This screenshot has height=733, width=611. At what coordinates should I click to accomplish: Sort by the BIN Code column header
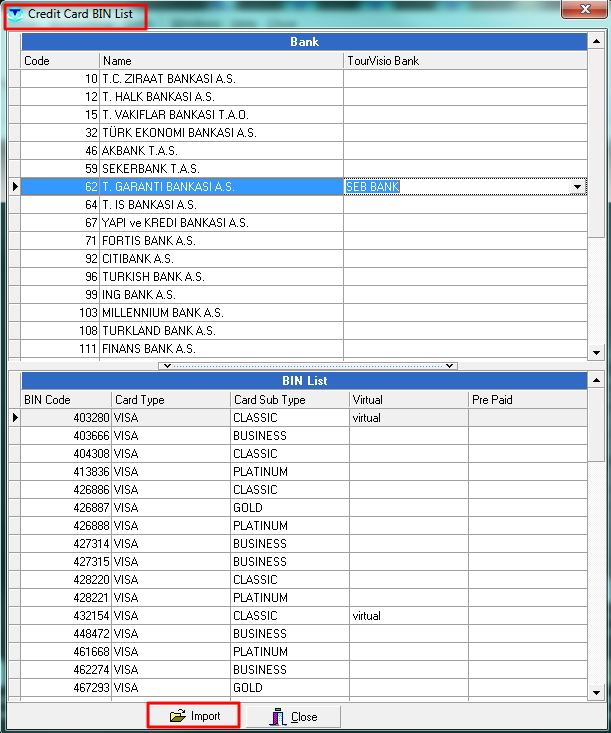click(x=65, y=399)
